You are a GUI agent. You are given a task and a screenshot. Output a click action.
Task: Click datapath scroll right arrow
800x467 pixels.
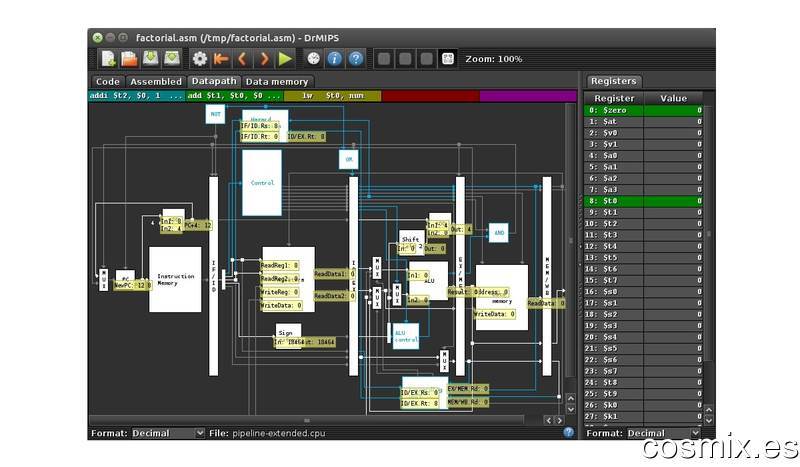(x=559, y=421)
